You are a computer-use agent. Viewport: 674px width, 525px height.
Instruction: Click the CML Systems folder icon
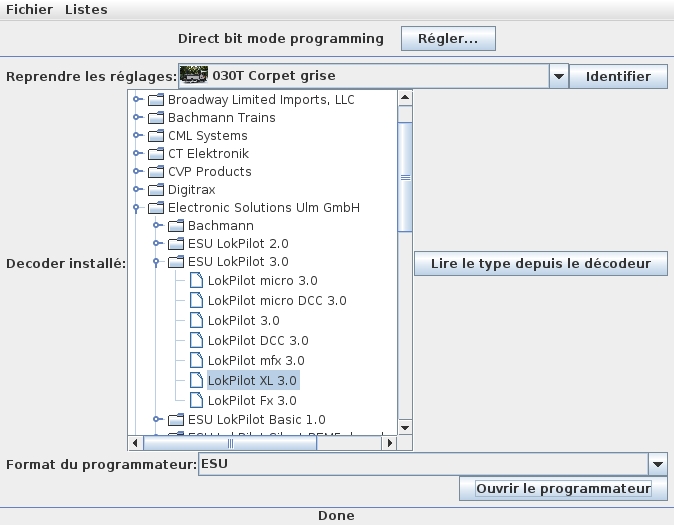[x=156, y=135]
